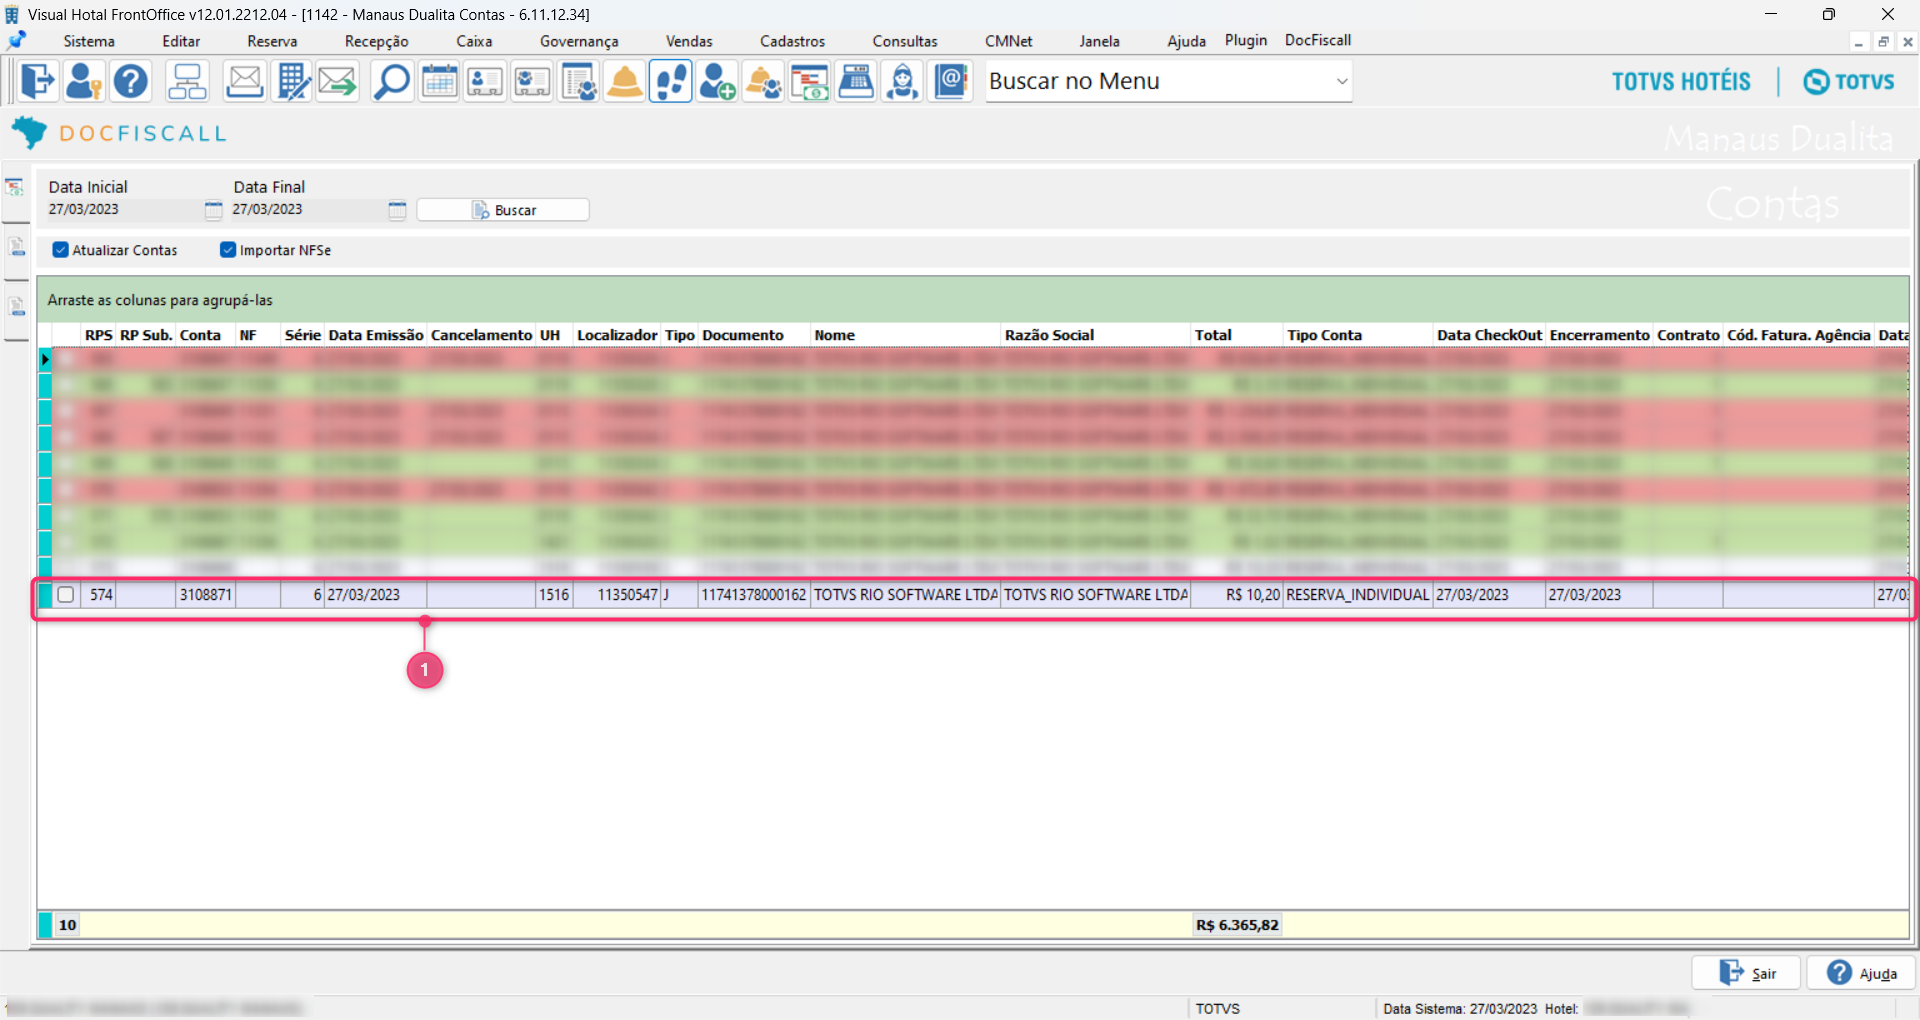This screenshot has height=1020, width=1920.
Task: Sort by the Conta column header
Action: click(205, 335)
